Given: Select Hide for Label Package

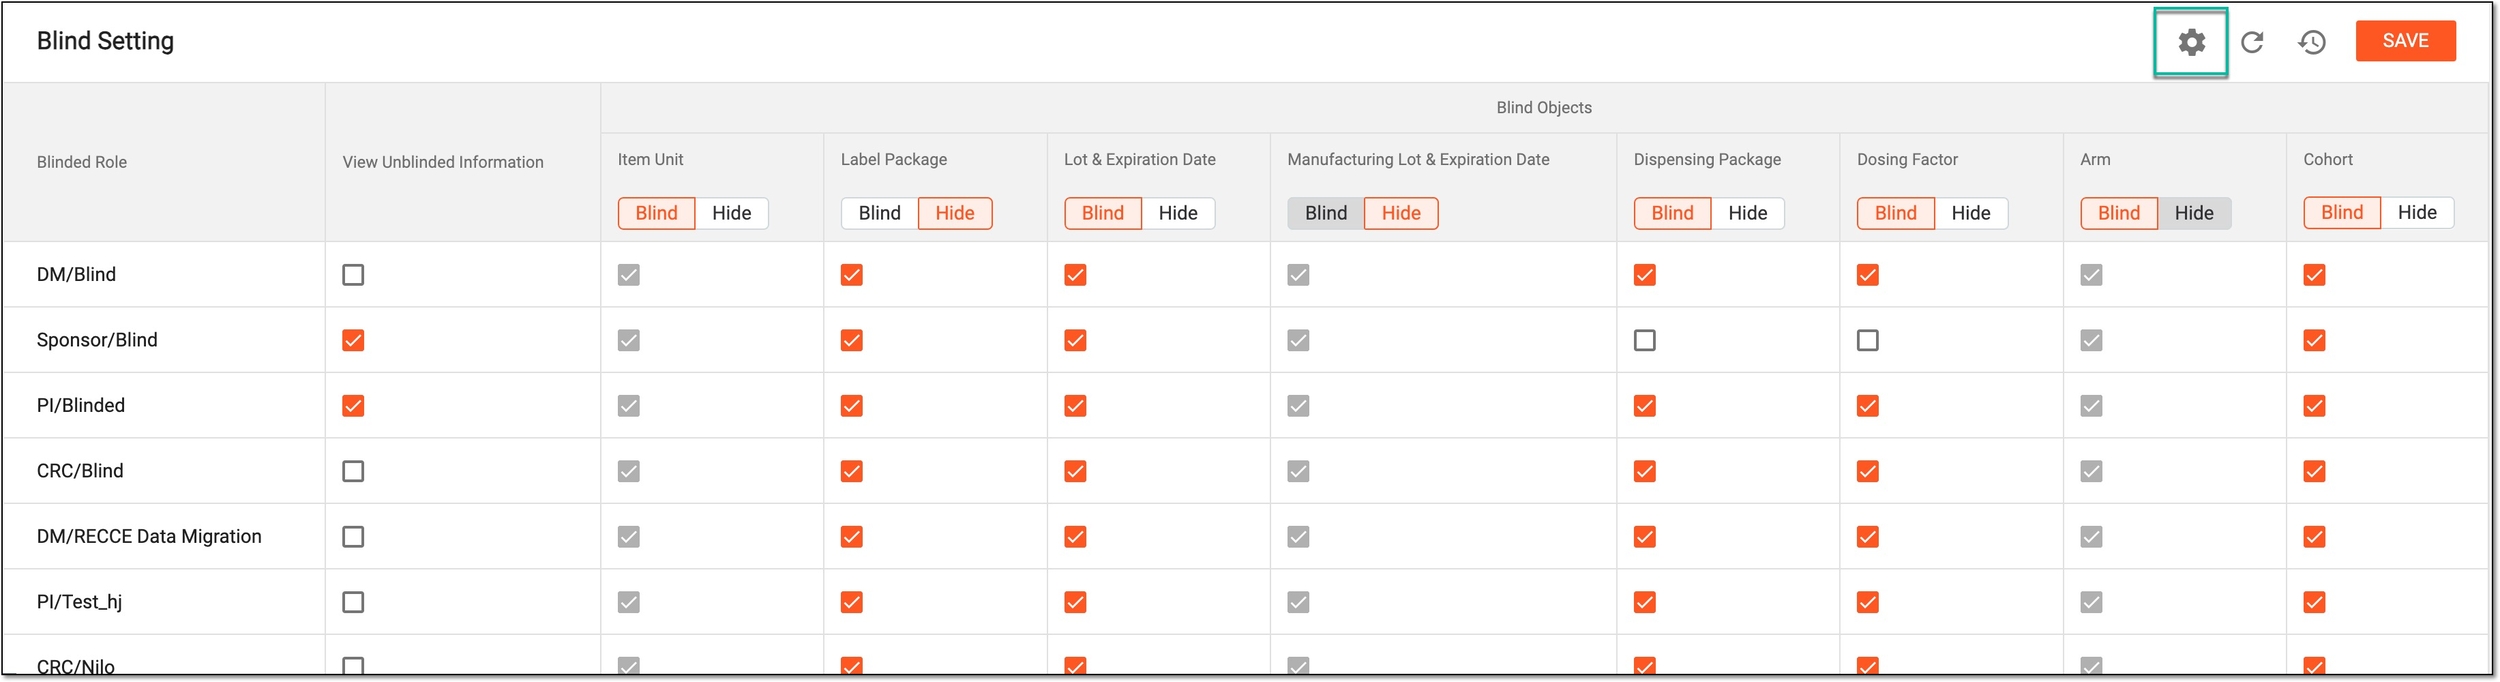Looking at the screenshot, I should coord(955,213).
